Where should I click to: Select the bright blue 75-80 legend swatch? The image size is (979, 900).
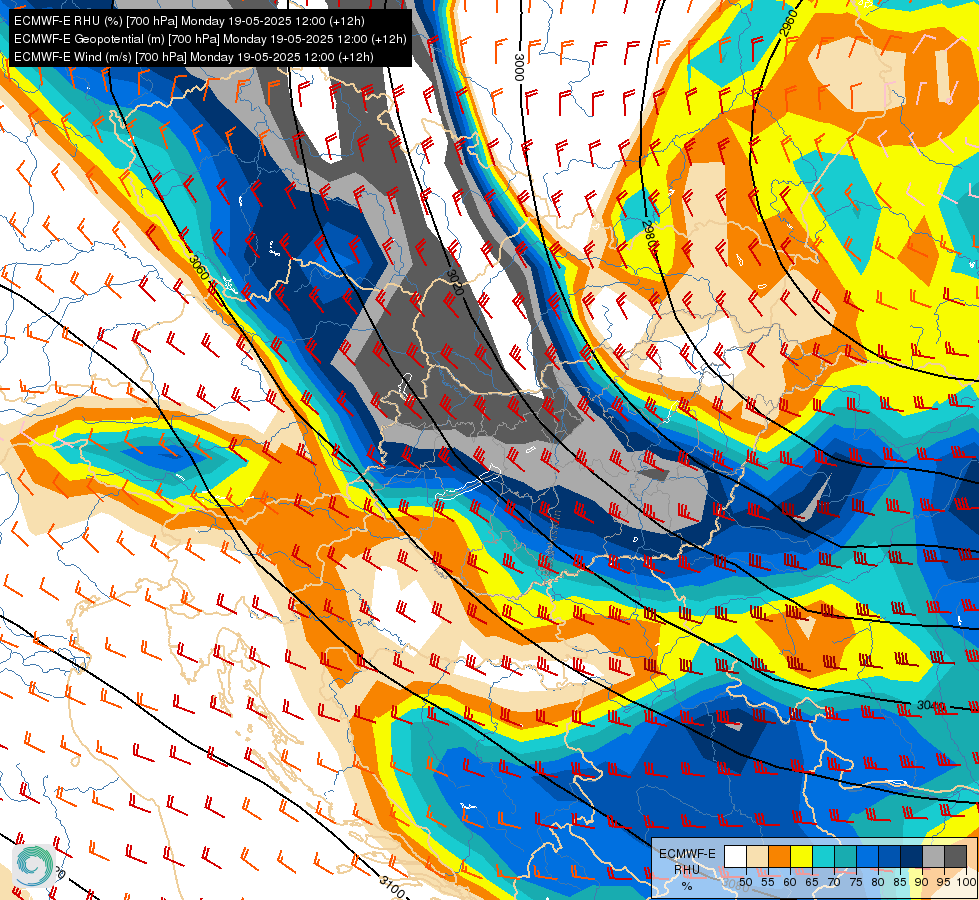coord(867,856)
